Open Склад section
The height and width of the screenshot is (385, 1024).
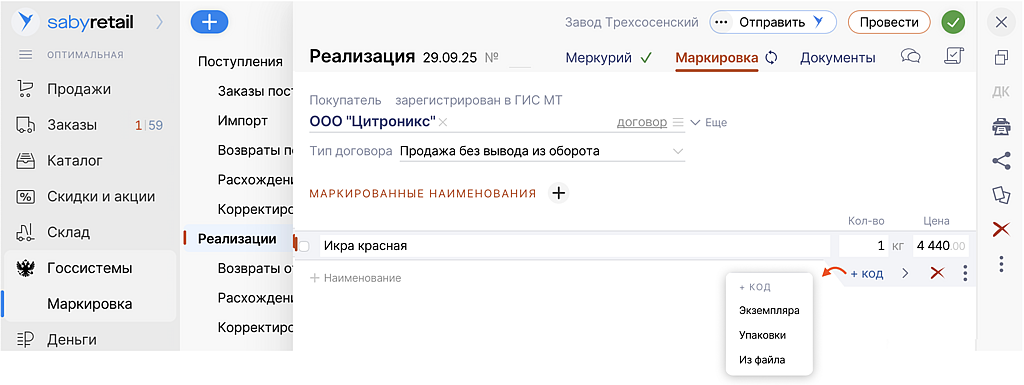pyautogui.click(x=69, y=232)
